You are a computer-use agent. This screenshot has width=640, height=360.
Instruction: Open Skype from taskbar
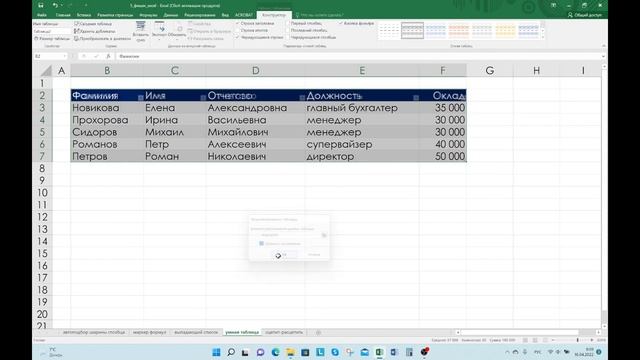335,352
